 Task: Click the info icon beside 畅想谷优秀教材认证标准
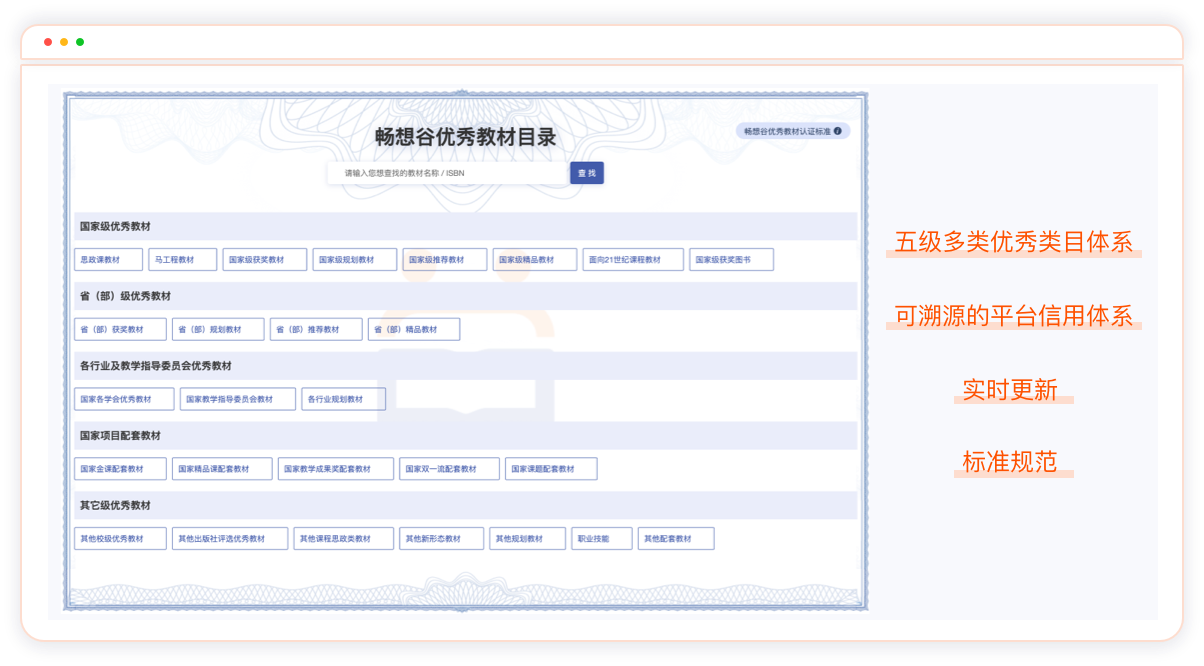pos(838,131)
